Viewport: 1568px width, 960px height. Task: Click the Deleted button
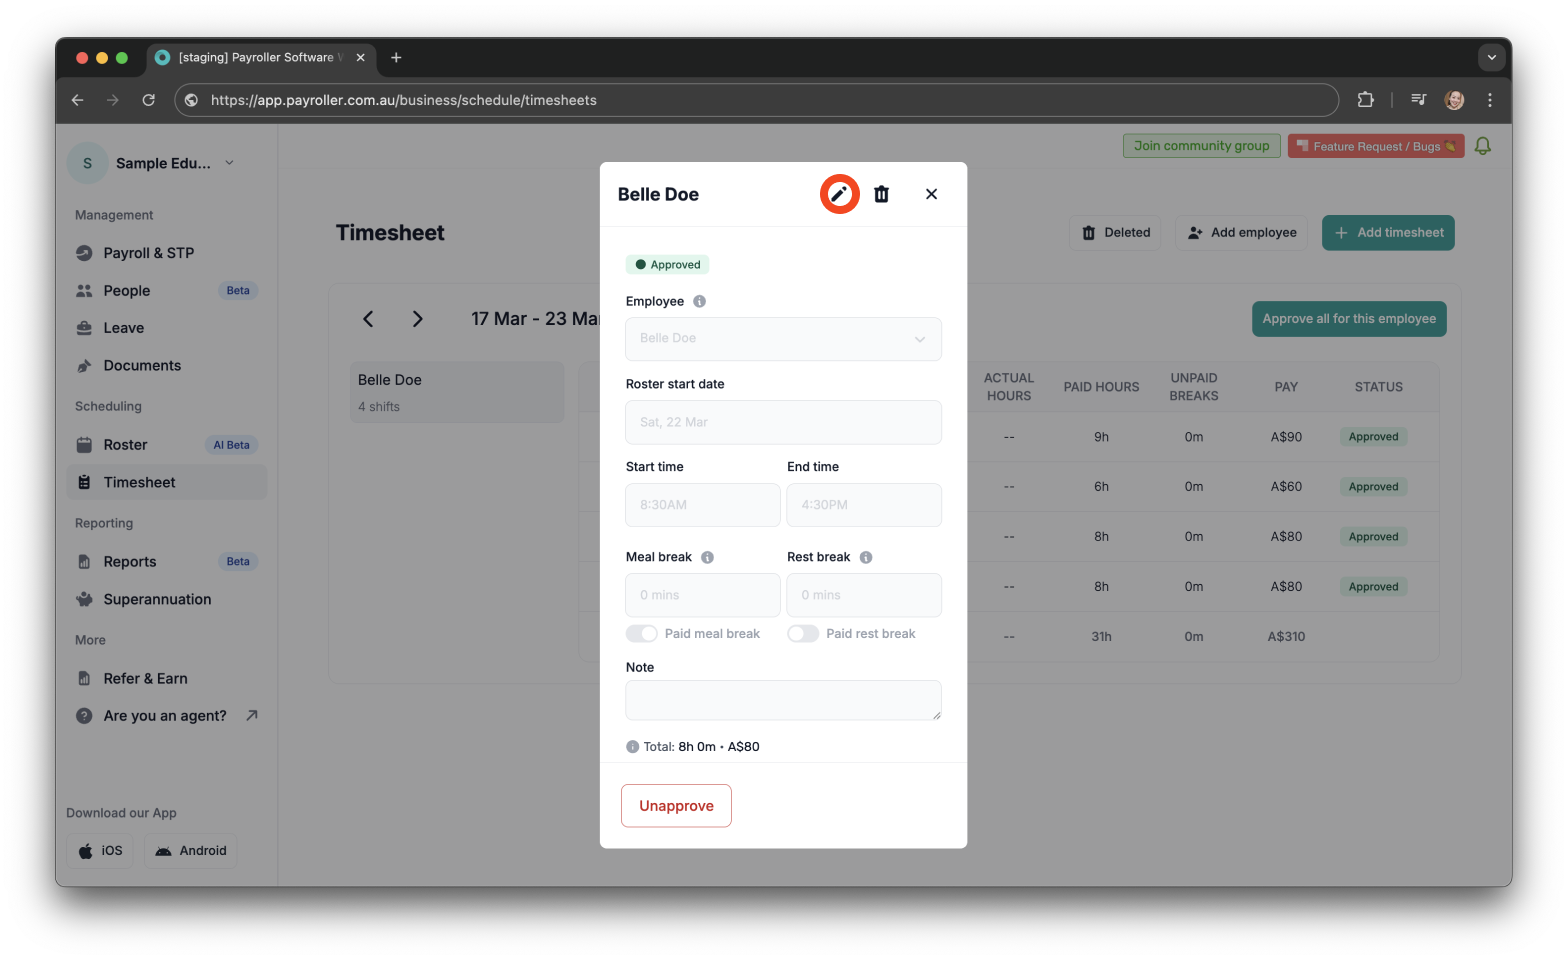1116,233
